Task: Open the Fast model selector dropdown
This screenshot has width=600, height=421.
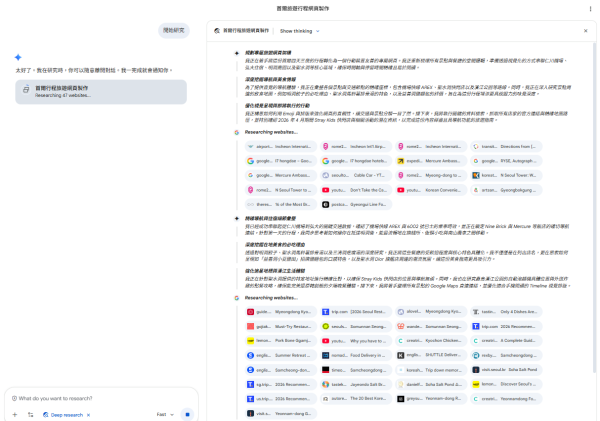Action: coord(164,413)
